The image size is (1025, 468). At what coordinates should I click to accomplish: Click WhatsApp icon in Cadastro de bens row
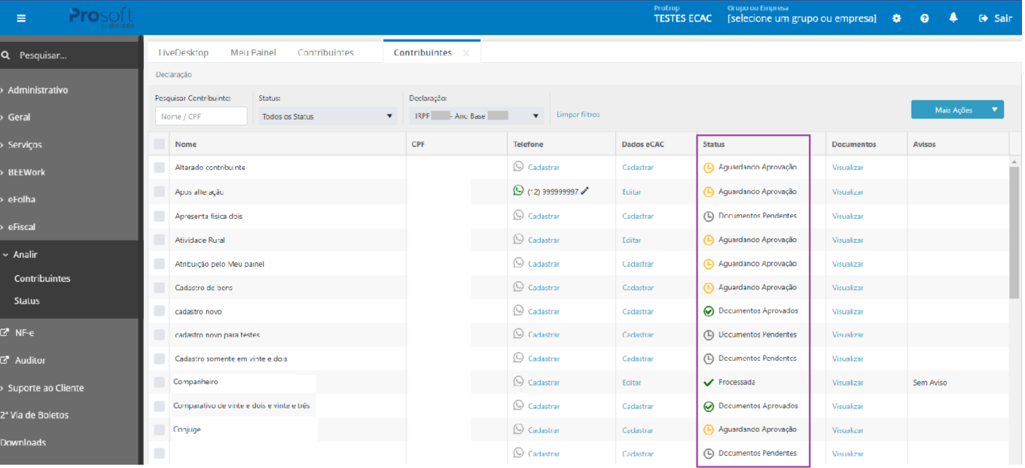coord(518,286)
